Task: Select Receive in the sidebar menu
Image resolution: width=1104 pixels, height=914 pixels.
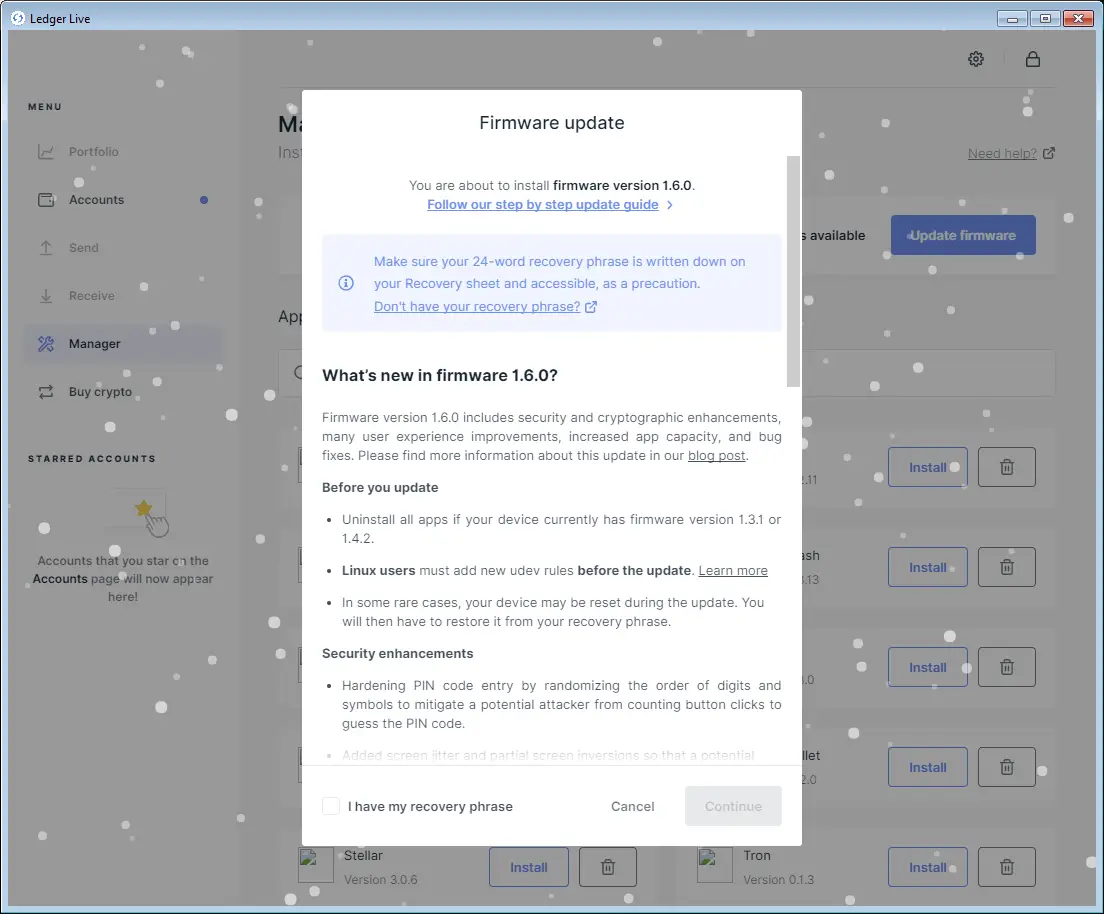Action: [x=92, y=296]
